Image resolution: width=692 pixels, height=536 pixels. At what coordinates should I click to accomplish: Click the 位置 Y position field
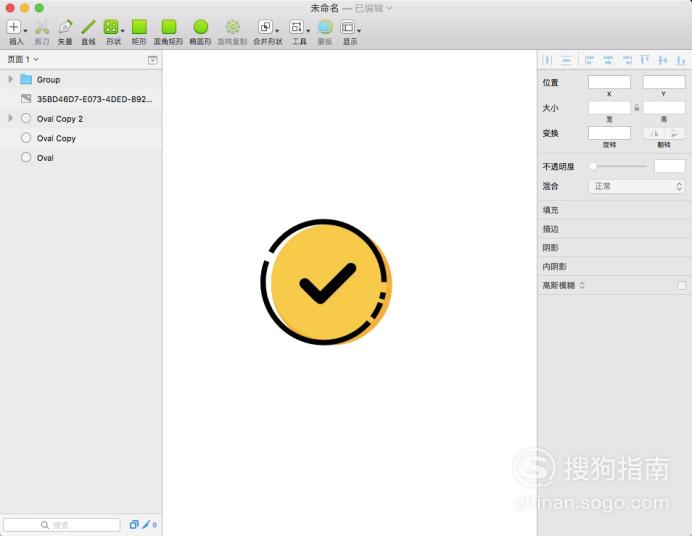pyautogui.click(x=664, y=82)
